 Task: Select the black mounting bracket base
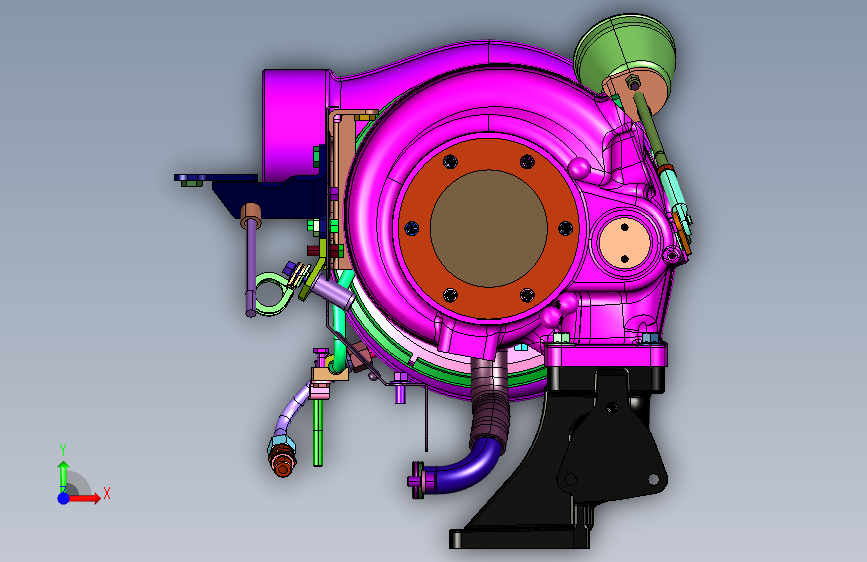click(520, 538)
